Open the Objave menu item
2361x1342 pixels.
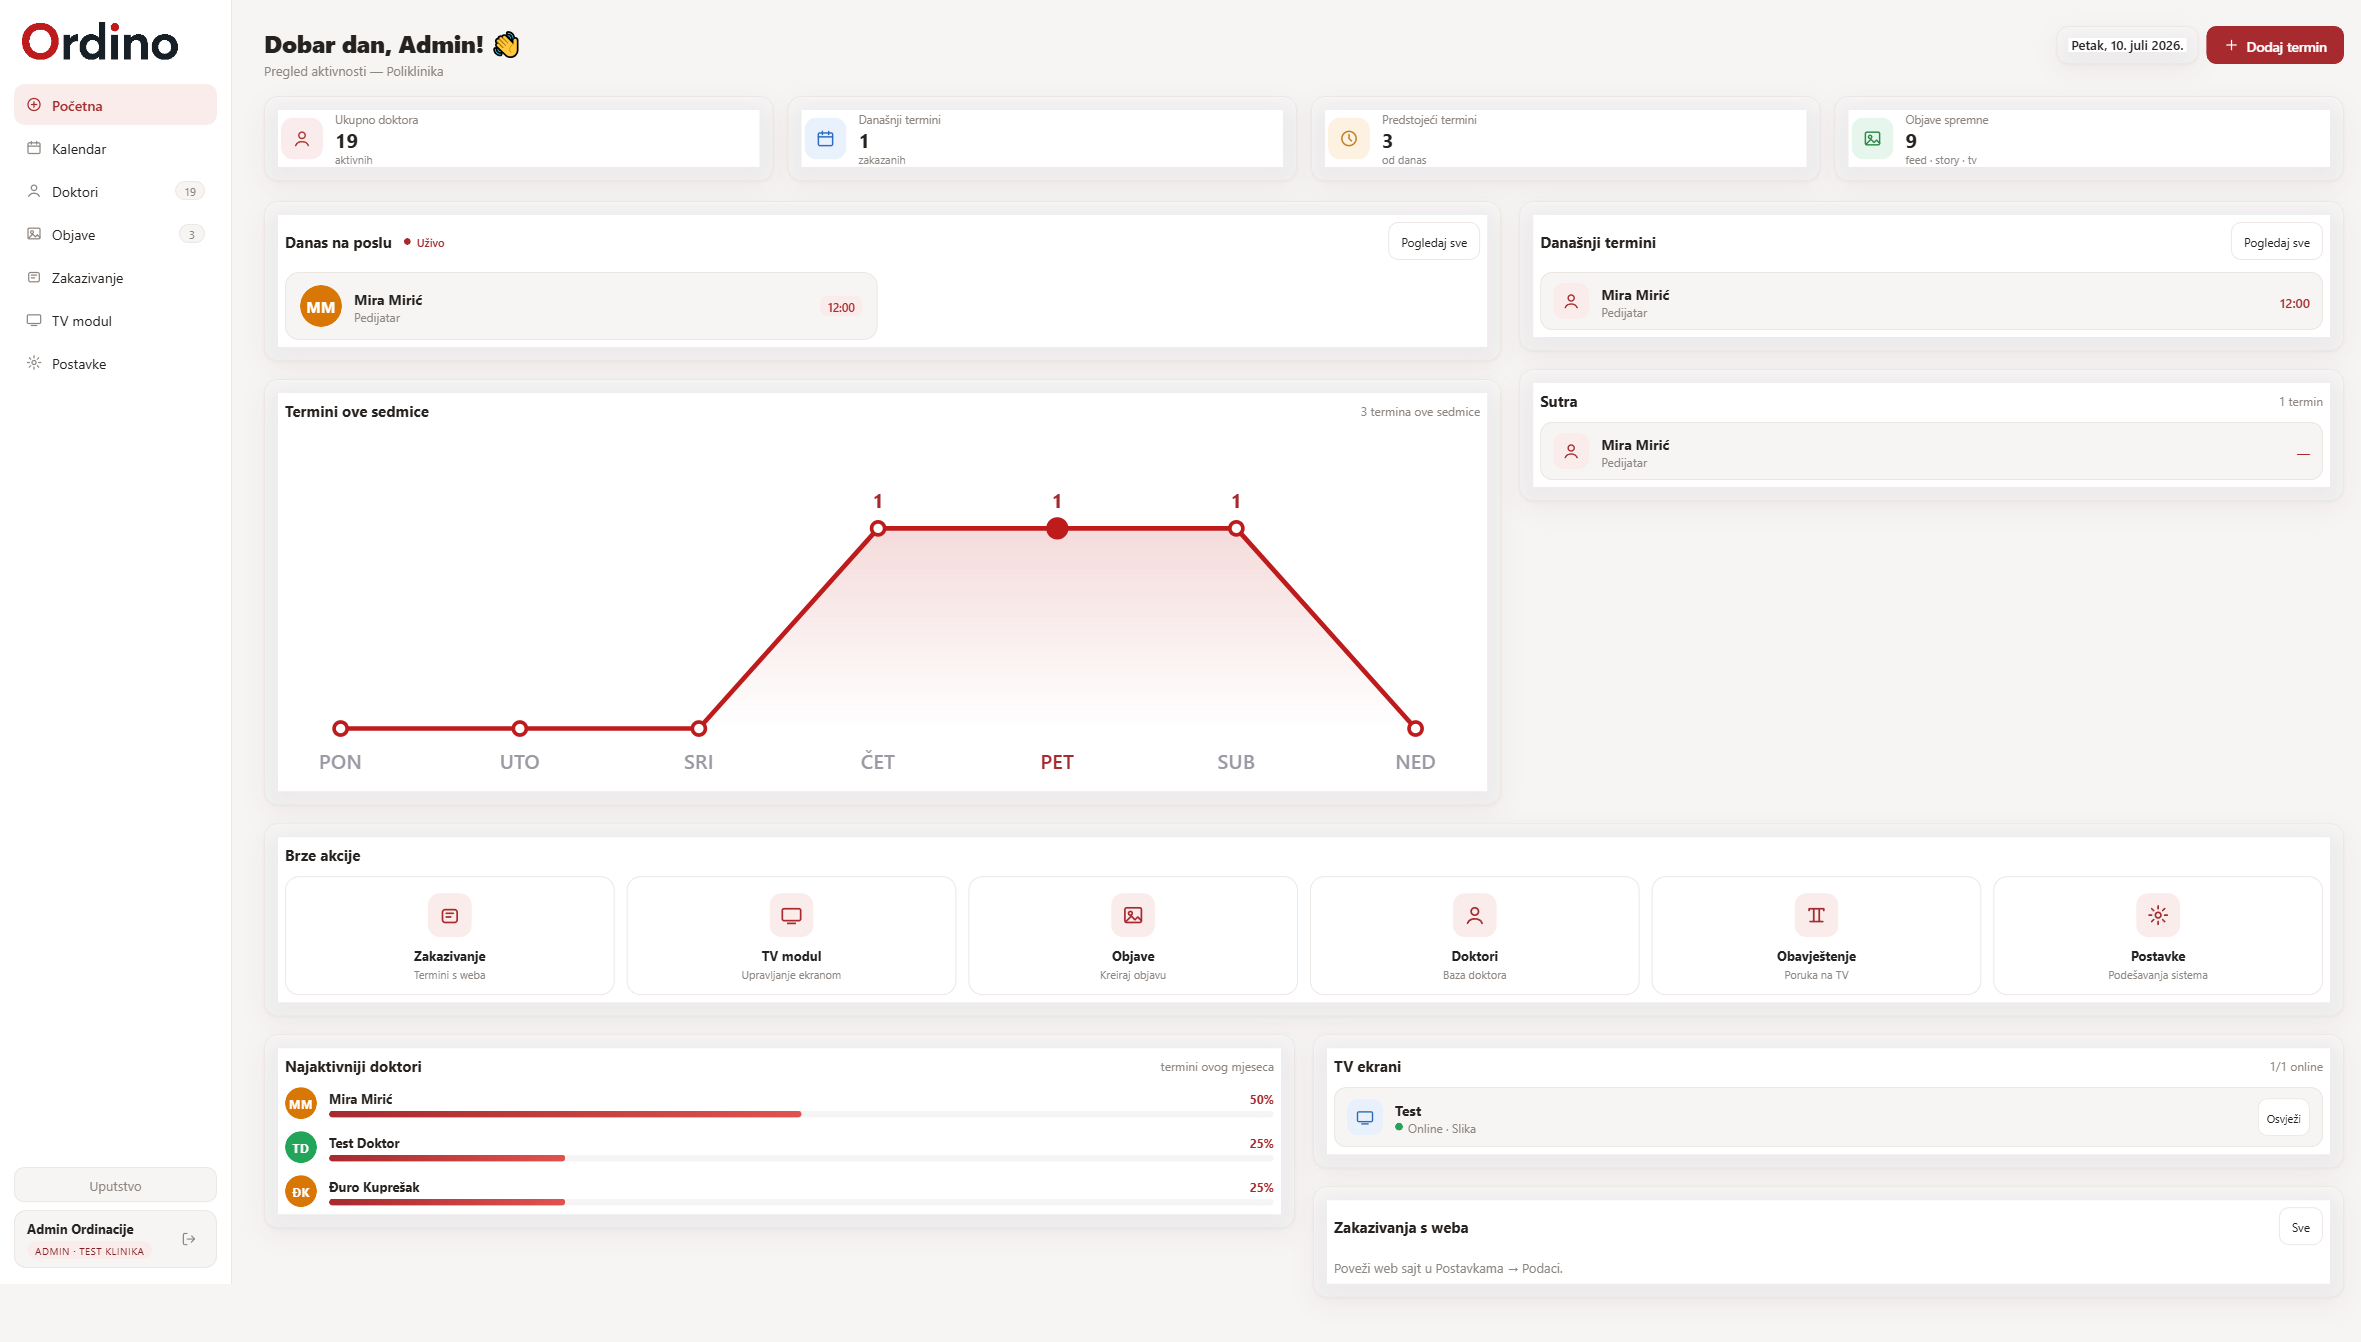115,234
